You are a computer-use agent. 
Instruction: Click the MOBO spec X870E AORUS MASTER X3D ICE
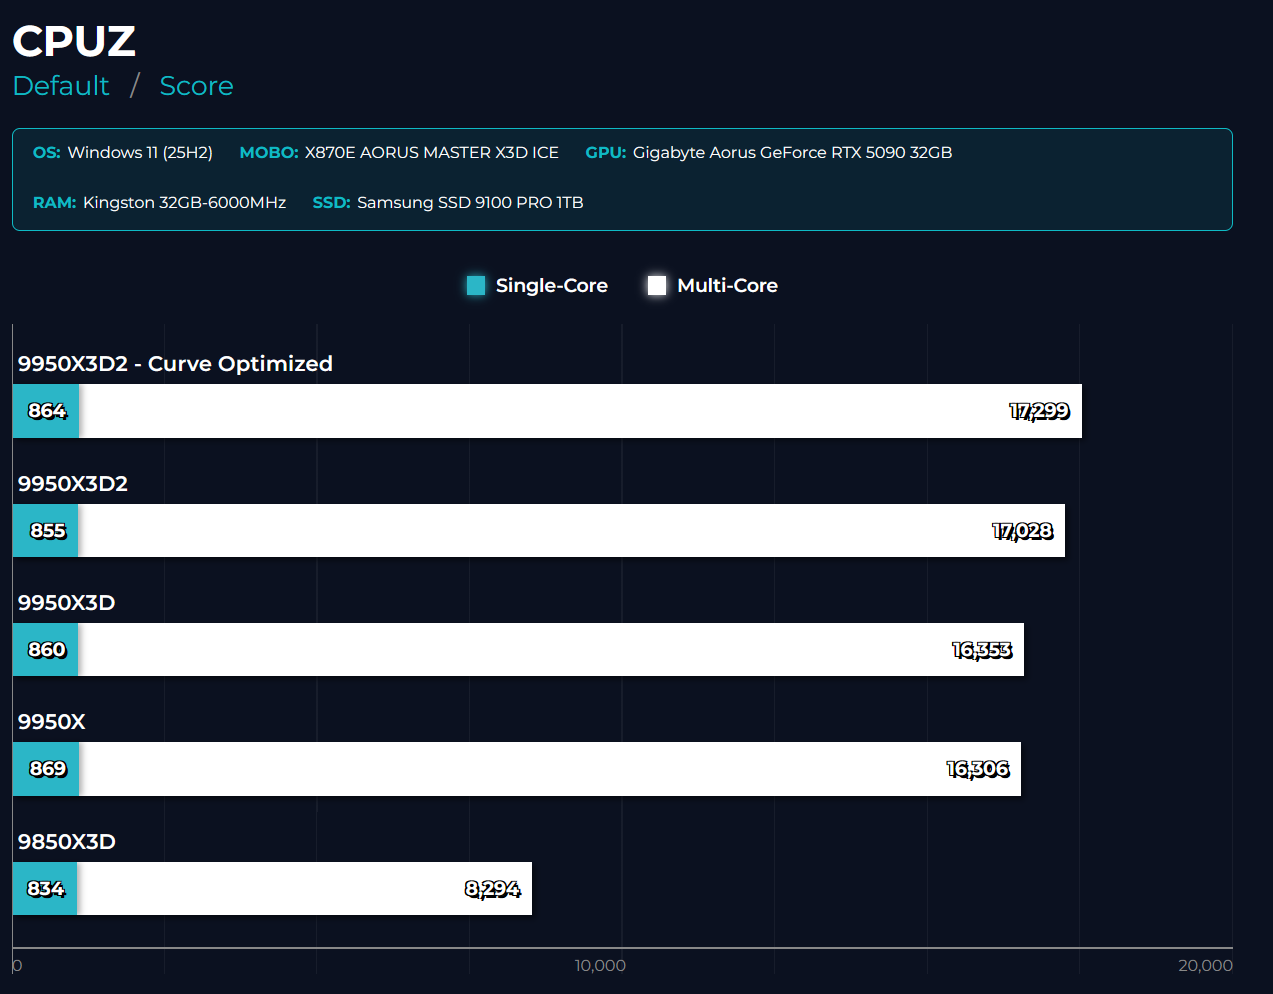[431, 153]
